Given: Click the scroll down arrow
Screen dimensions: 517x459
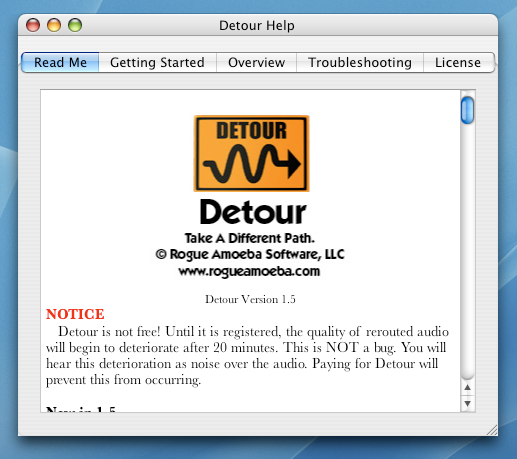Looking at the screenshot, I should click(467, 403).
